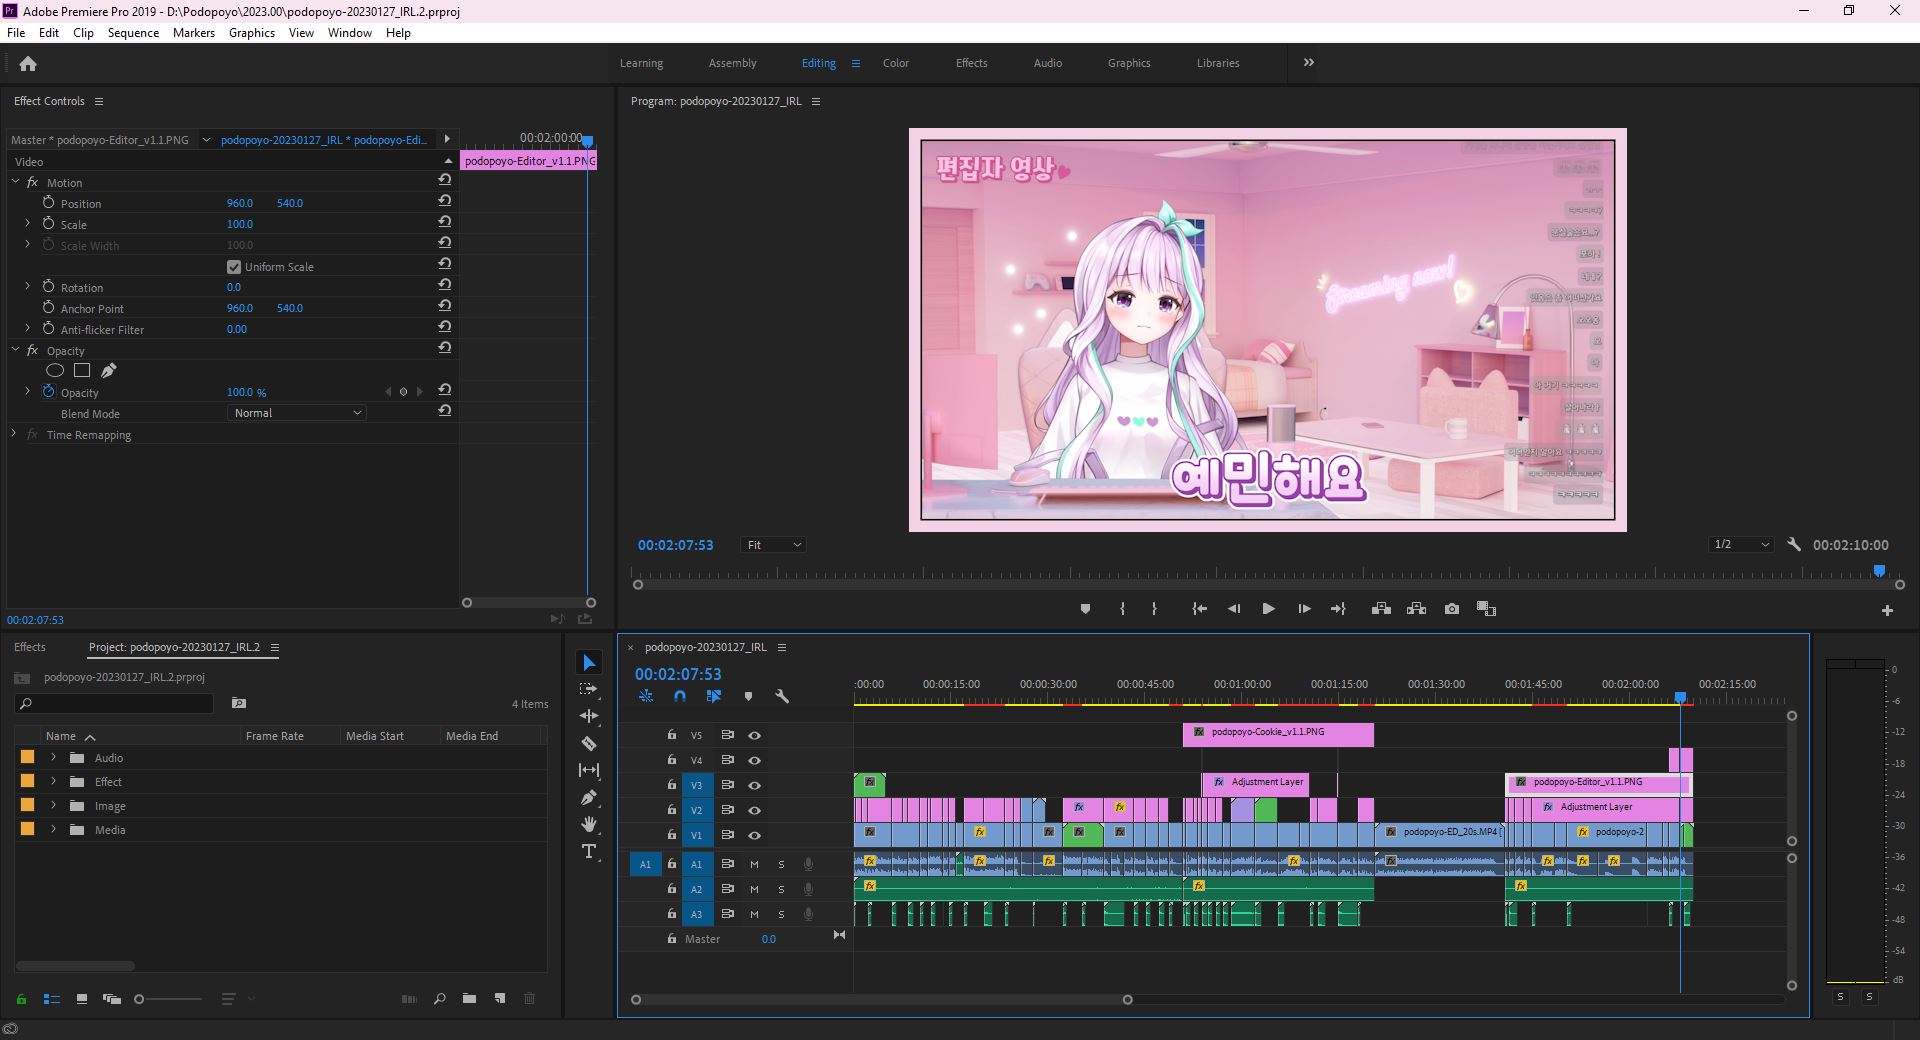Show more workspaces chevron

(1309, 62)
